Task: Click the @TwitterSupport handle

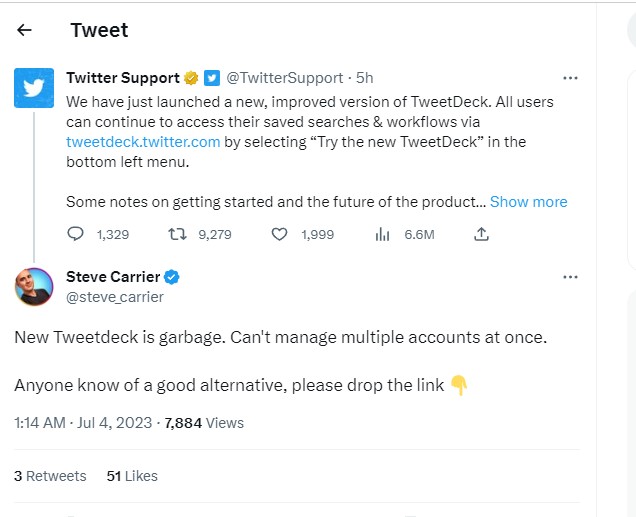Action: point(285,78)
